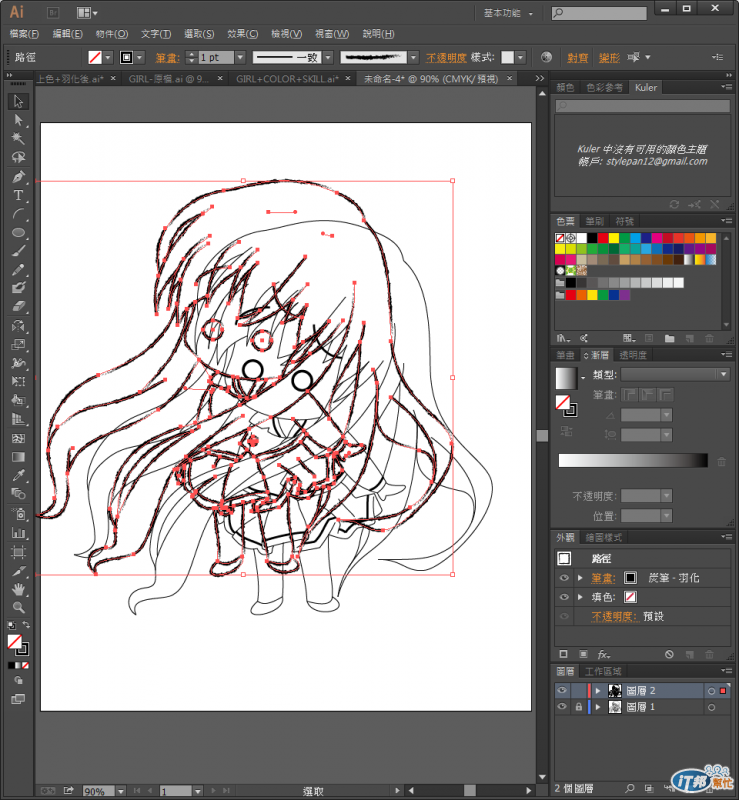Click the search field at top
The image size is (739, 800).
pos(599,13)
